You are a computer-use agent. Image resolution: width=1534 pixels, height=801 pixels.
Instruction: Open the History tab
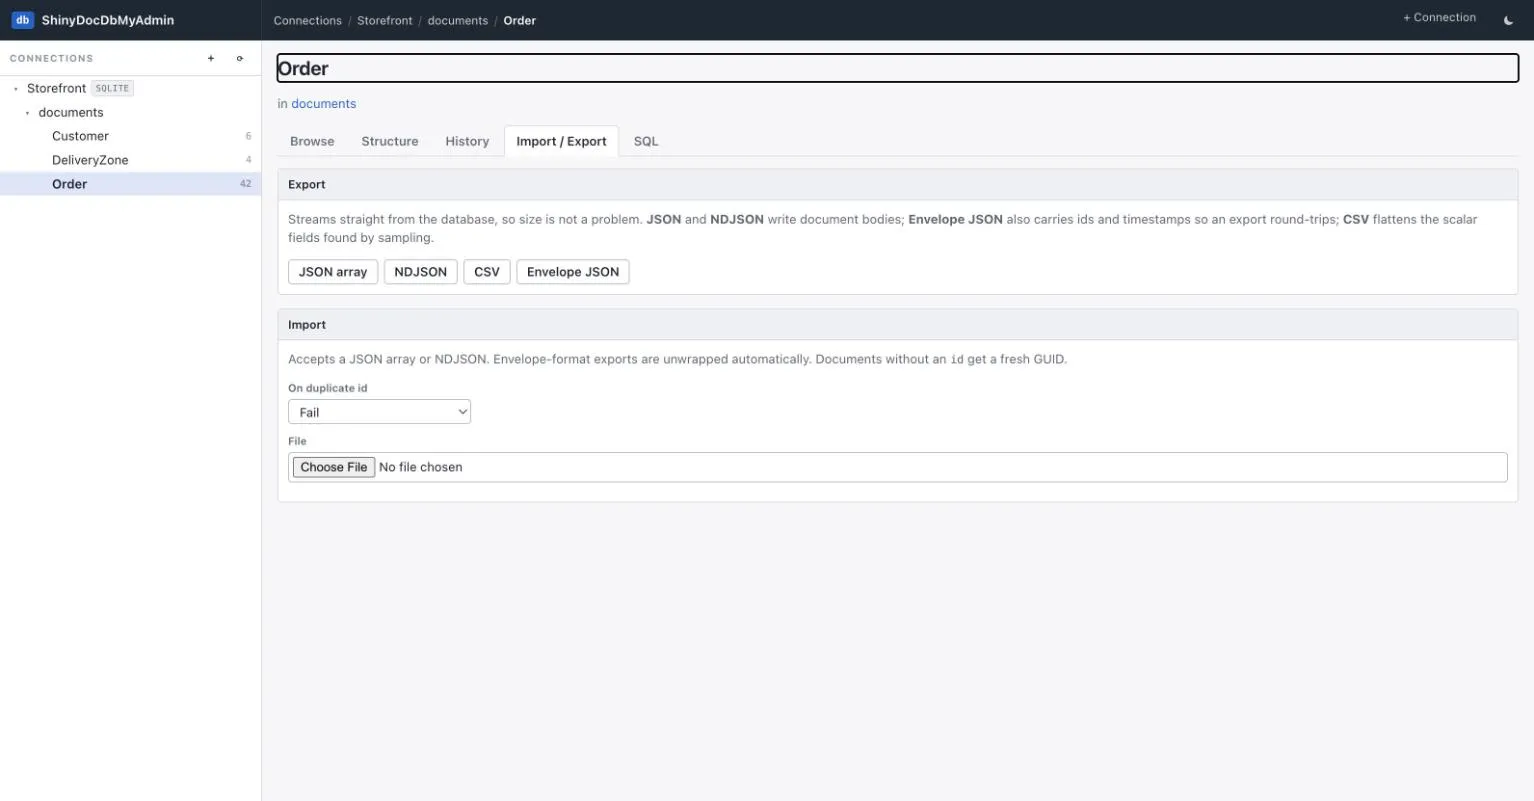click(x=467, y=141)
